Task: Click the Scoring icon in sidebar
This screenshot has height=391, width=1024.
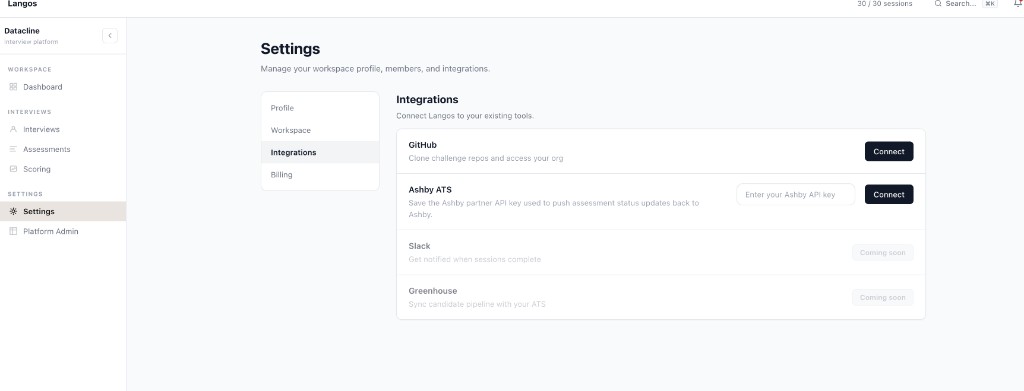Action: [x=13, y=169]
